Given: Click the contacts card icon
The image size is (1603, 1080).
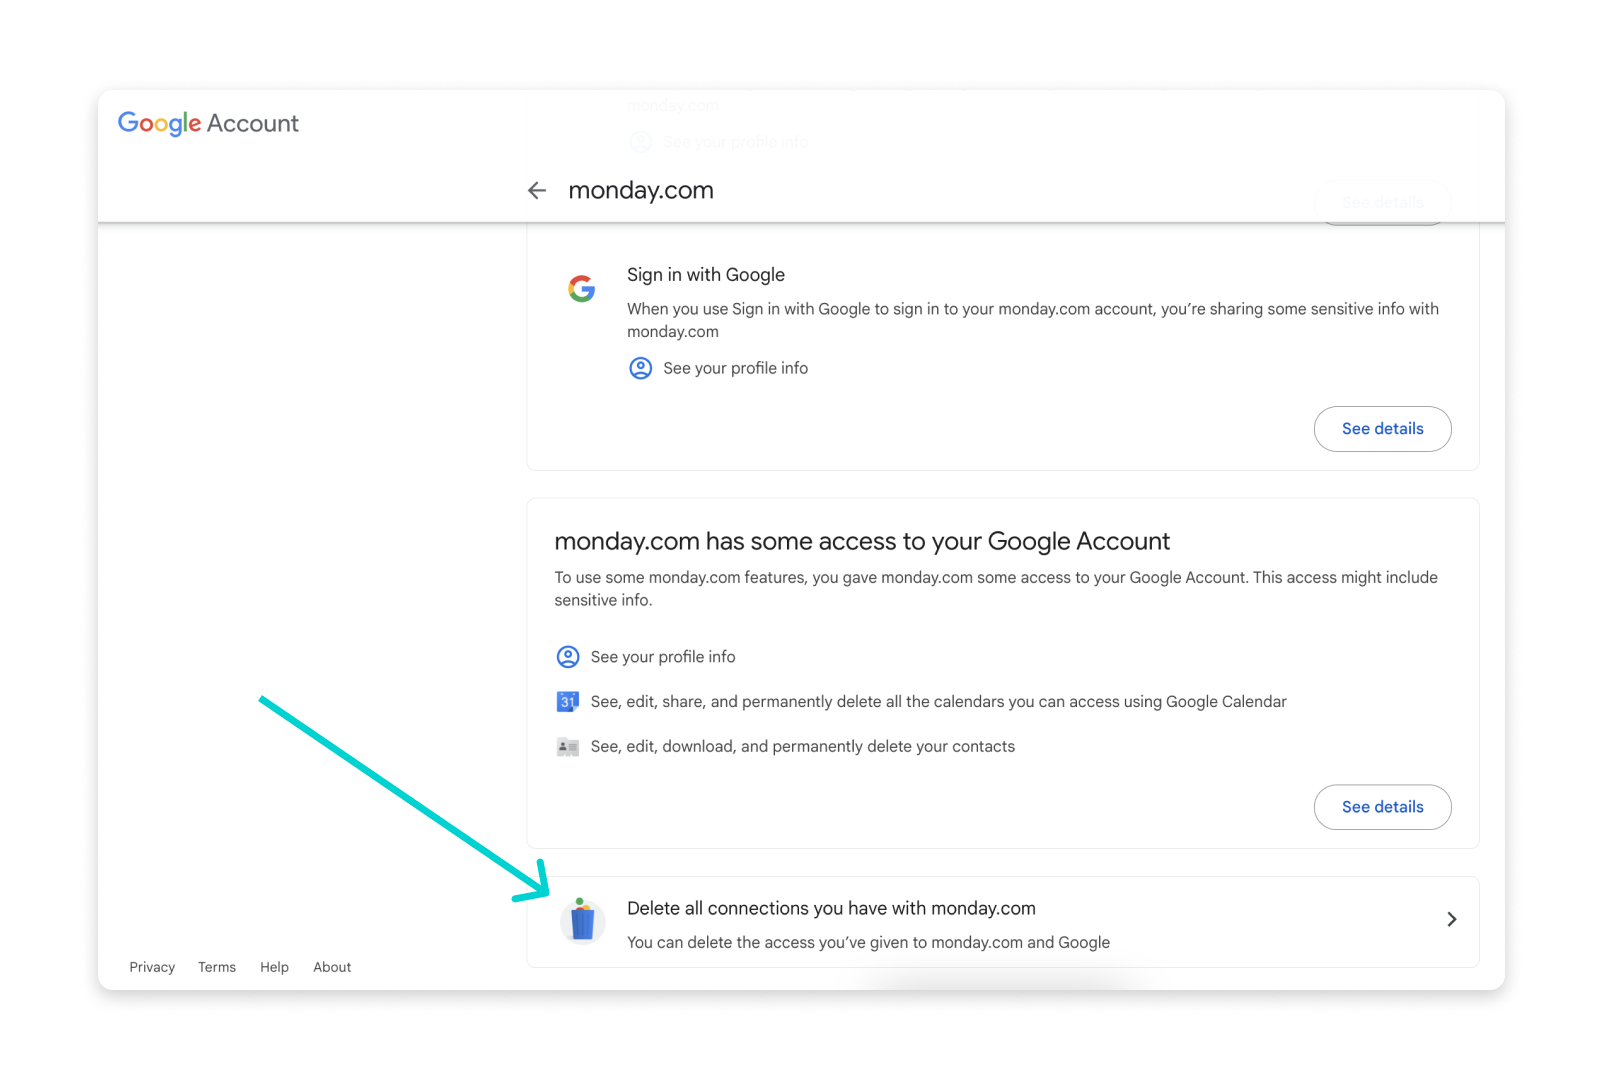Looking at the screenshot, I should click(x=567, y=747).
